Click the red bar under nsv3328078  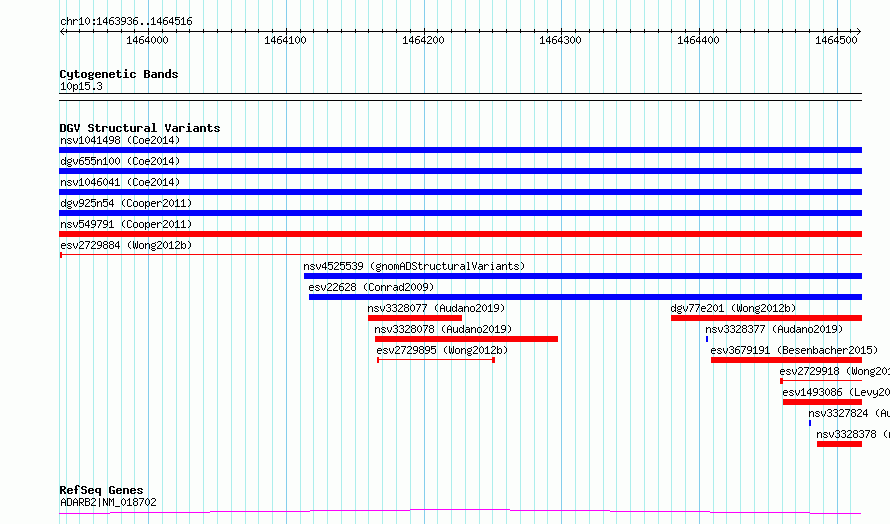tap(467, 339)
